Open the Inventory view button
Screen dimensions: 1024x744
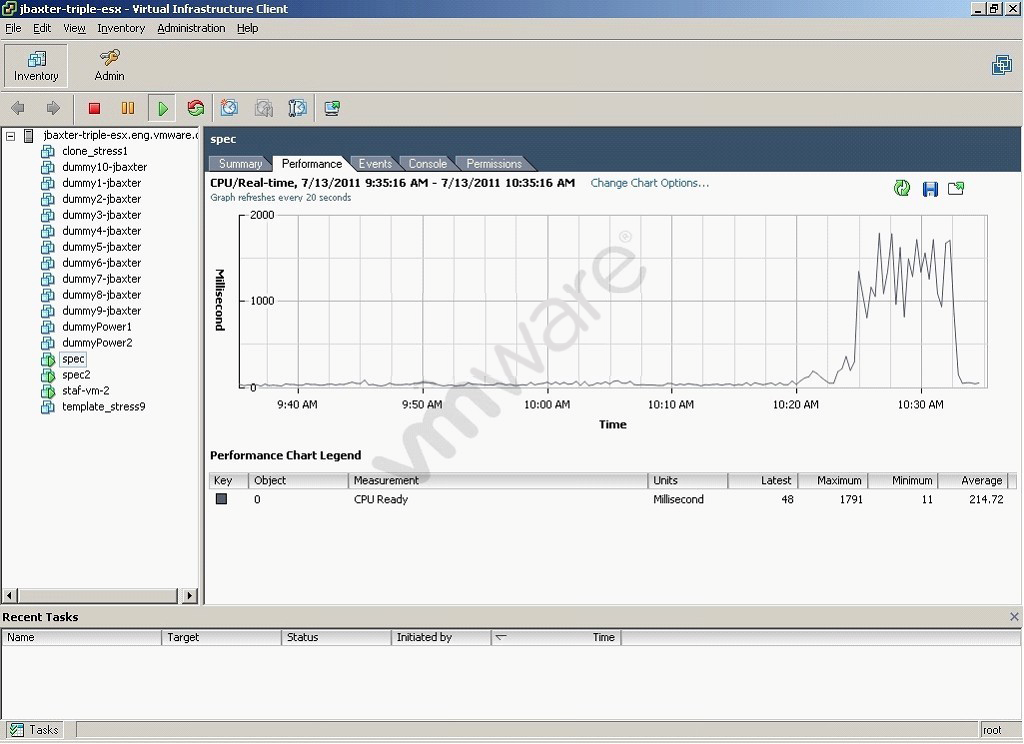coord(36,66)
